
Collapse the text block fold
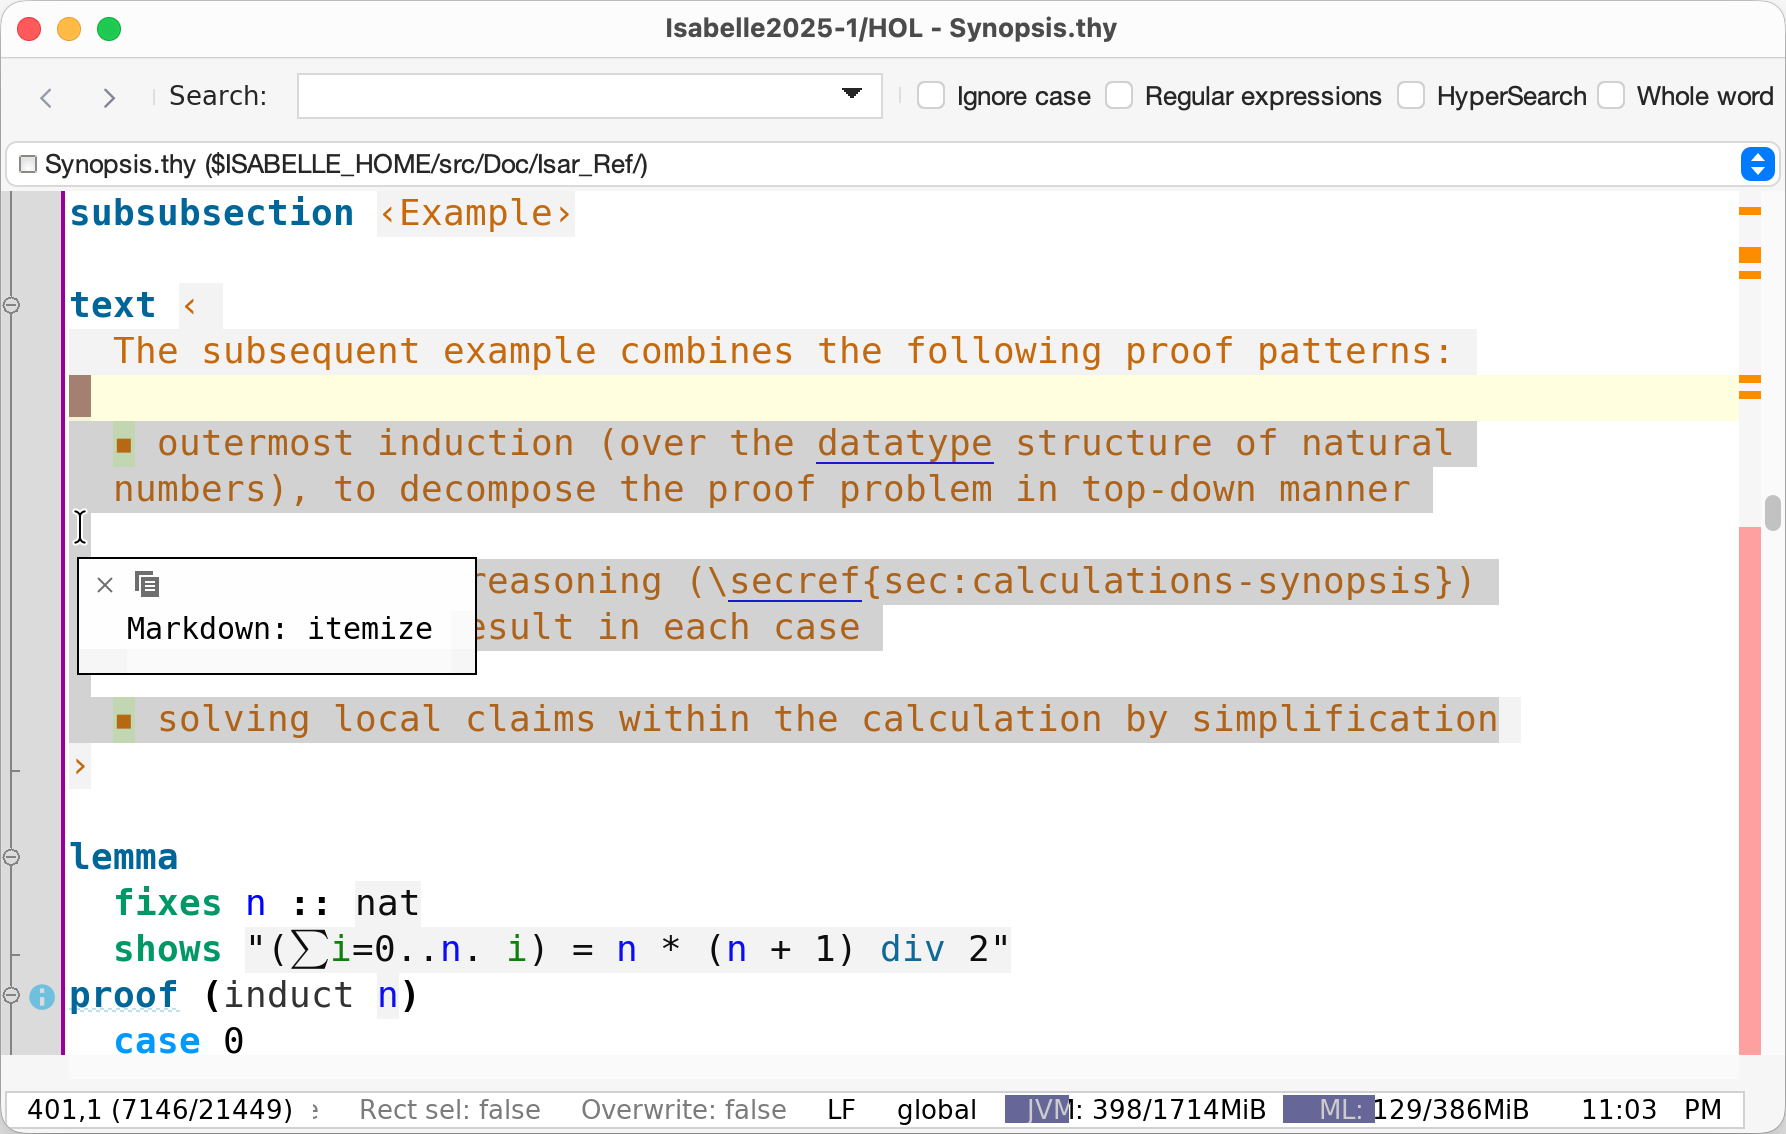coord(12,305)
